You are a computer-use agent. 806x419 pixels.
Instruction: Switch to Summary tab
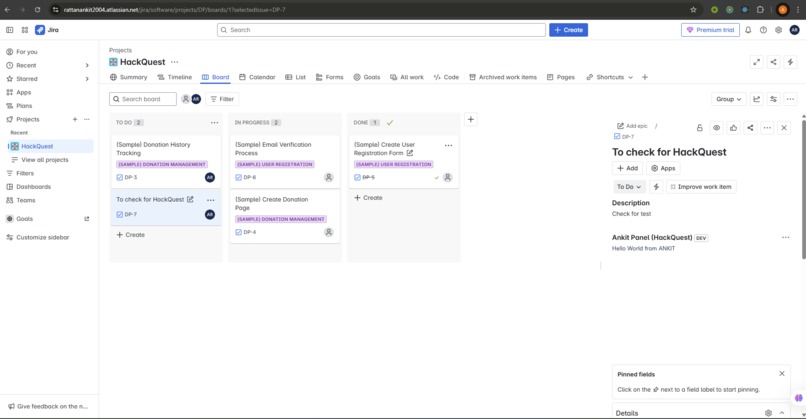(x=129, y=77)
